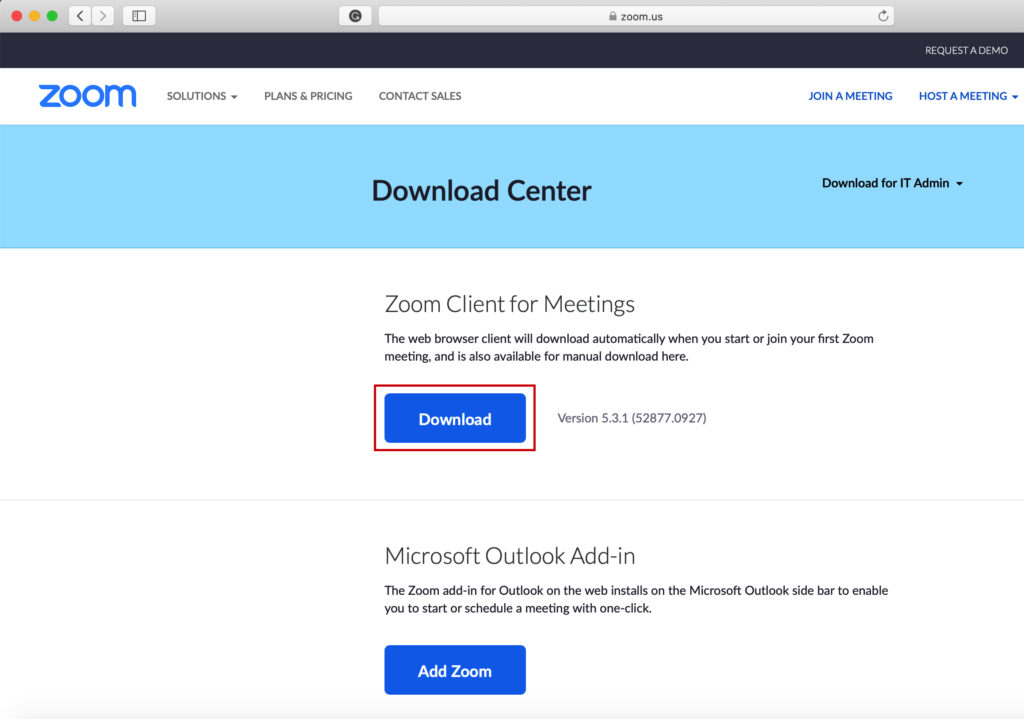
Task: Click the lock icon in address bar
Action: [x=613, y=16]
